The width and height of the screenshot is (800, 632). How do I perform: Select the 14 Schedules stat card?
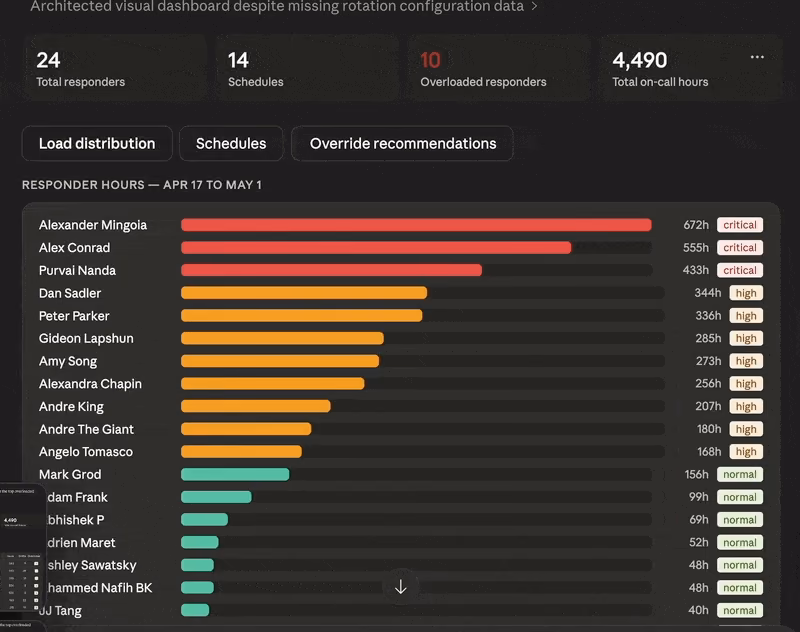pos(307,68)
